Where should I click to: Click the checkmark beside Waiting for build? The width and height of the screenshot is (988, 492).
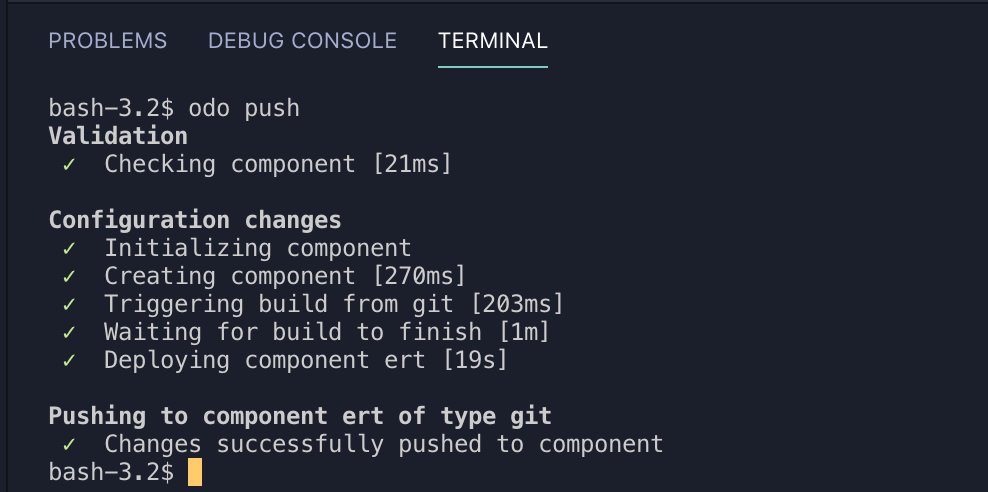pos(69,332)
